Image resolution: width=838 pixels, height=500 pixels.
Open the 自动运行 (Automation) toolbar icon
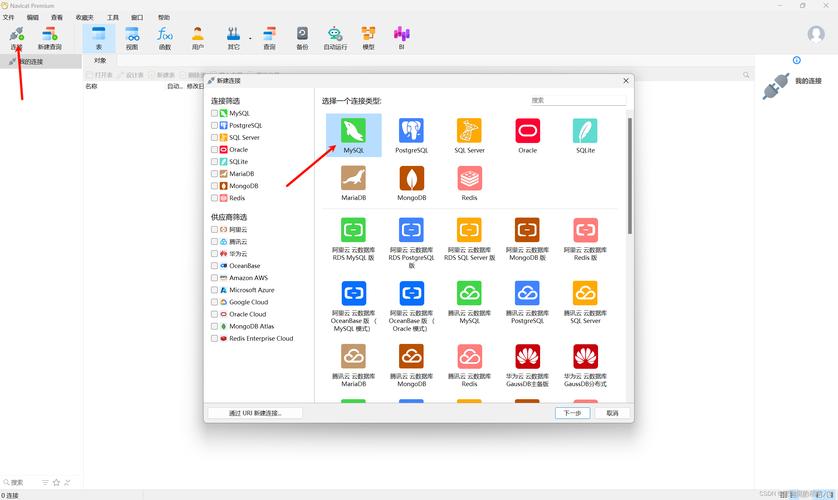(335, 38)
